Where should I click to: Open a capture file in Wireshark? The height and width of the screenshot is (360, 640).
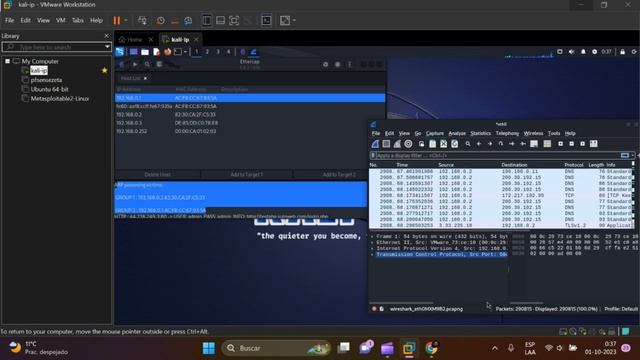[x=422, y=144]
